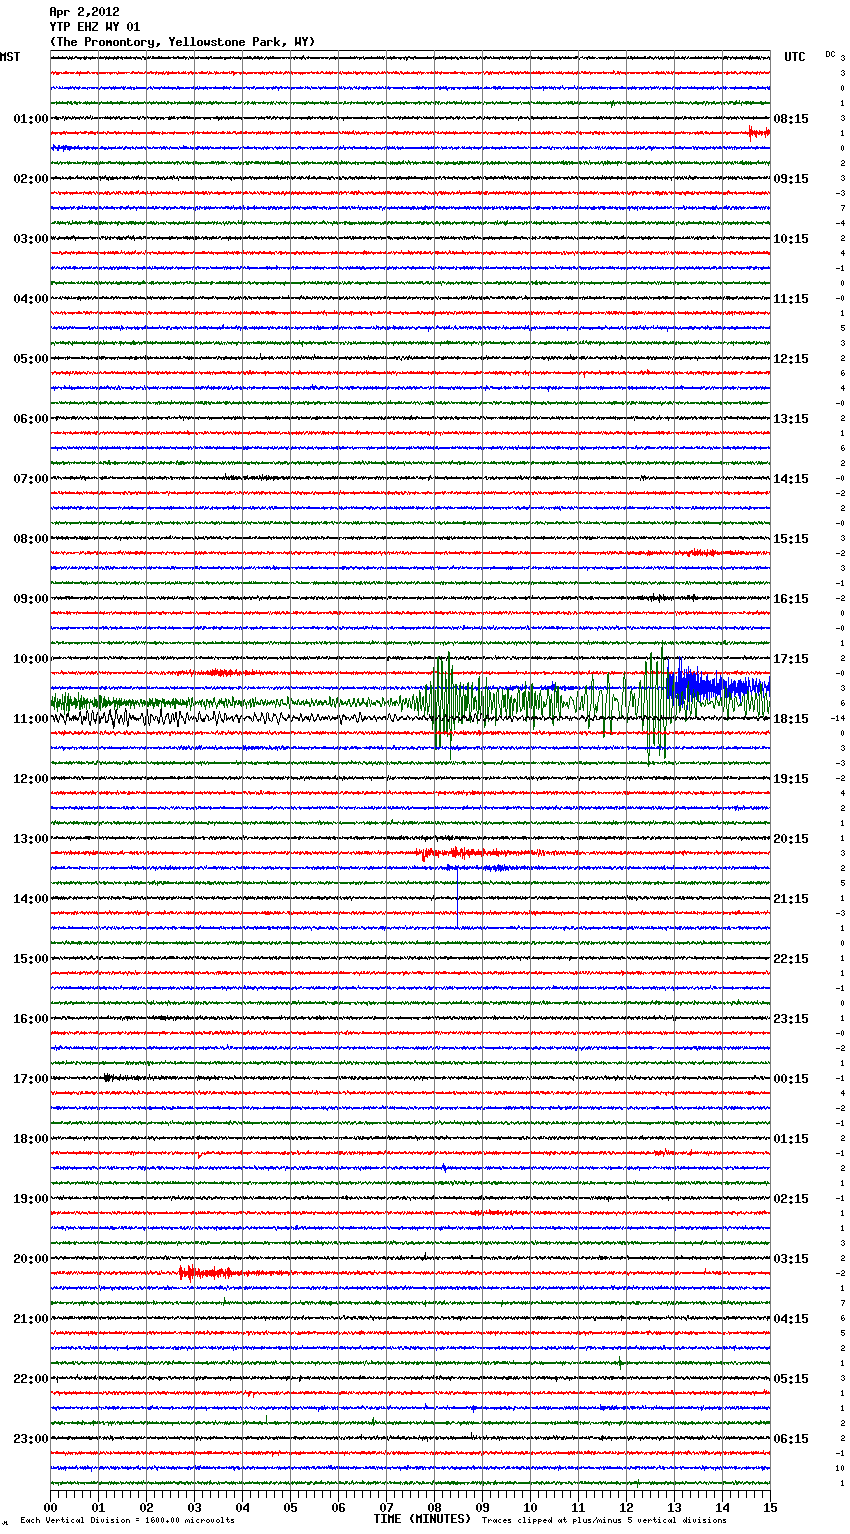Select the 13:00 MST time label
Image resolution: width=850 pixels, height=1534 pixels.
31,839
